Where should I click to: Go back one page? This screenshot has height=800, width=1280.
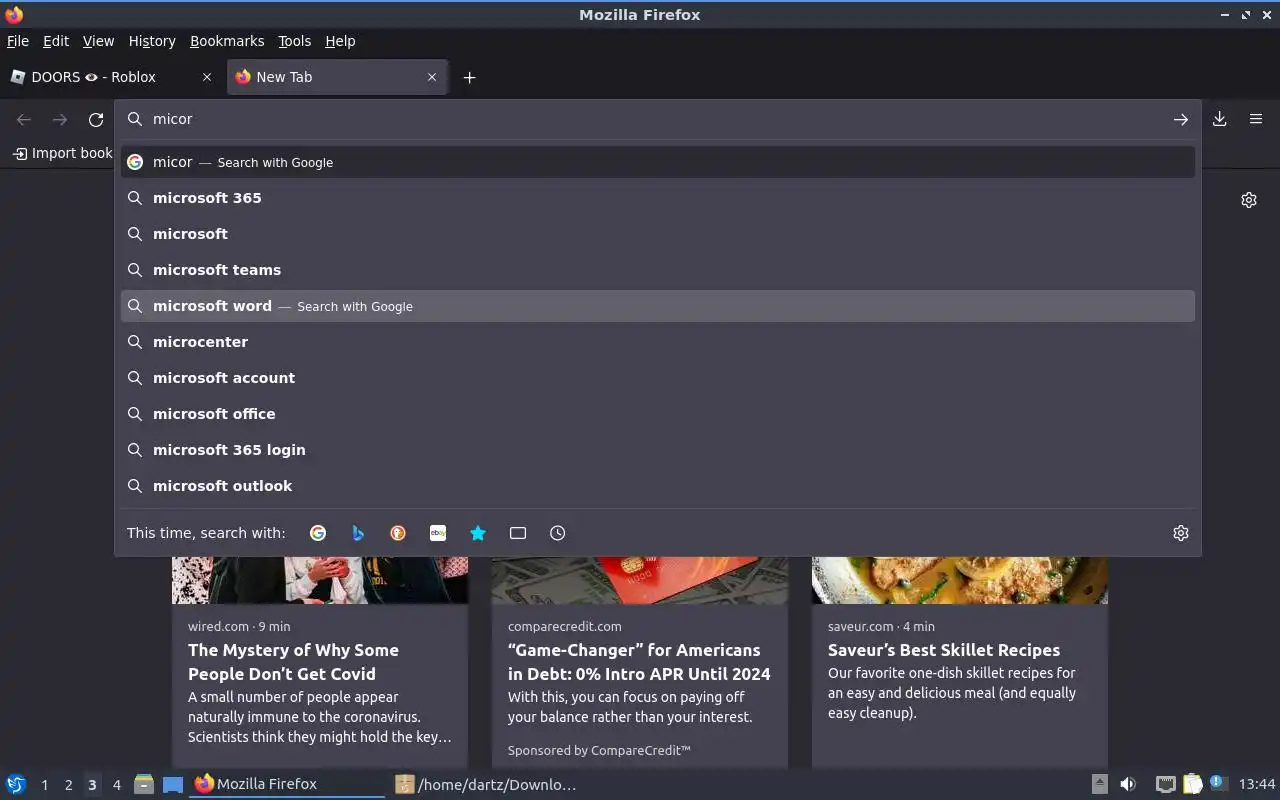pos(24,120)
